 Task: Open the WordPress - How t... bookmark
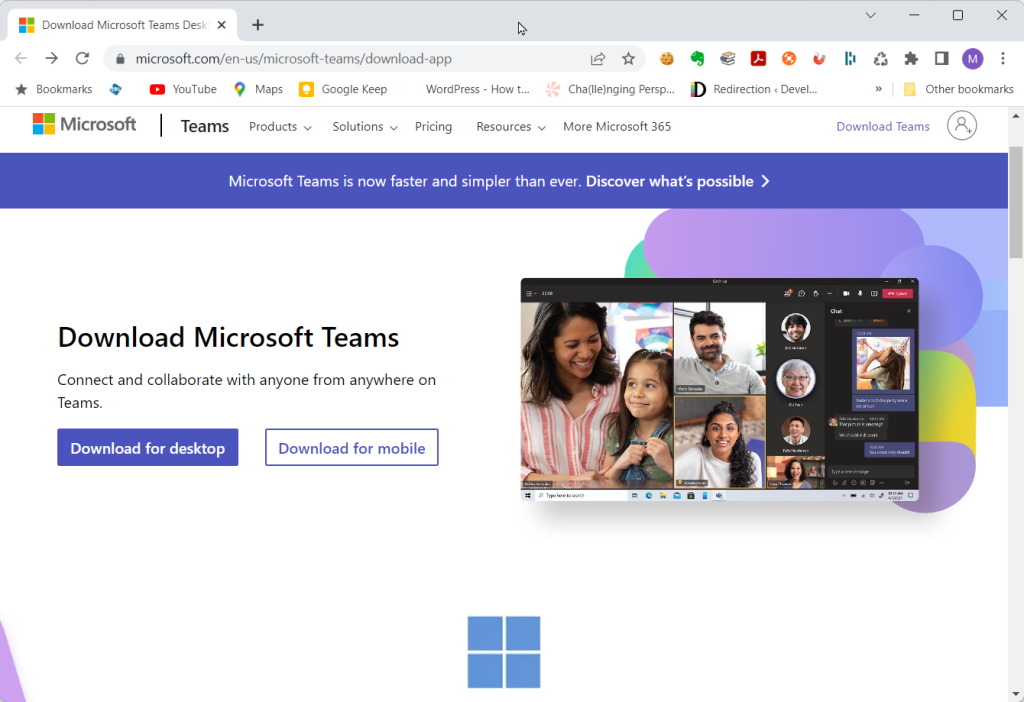click(x=477, y=89)
